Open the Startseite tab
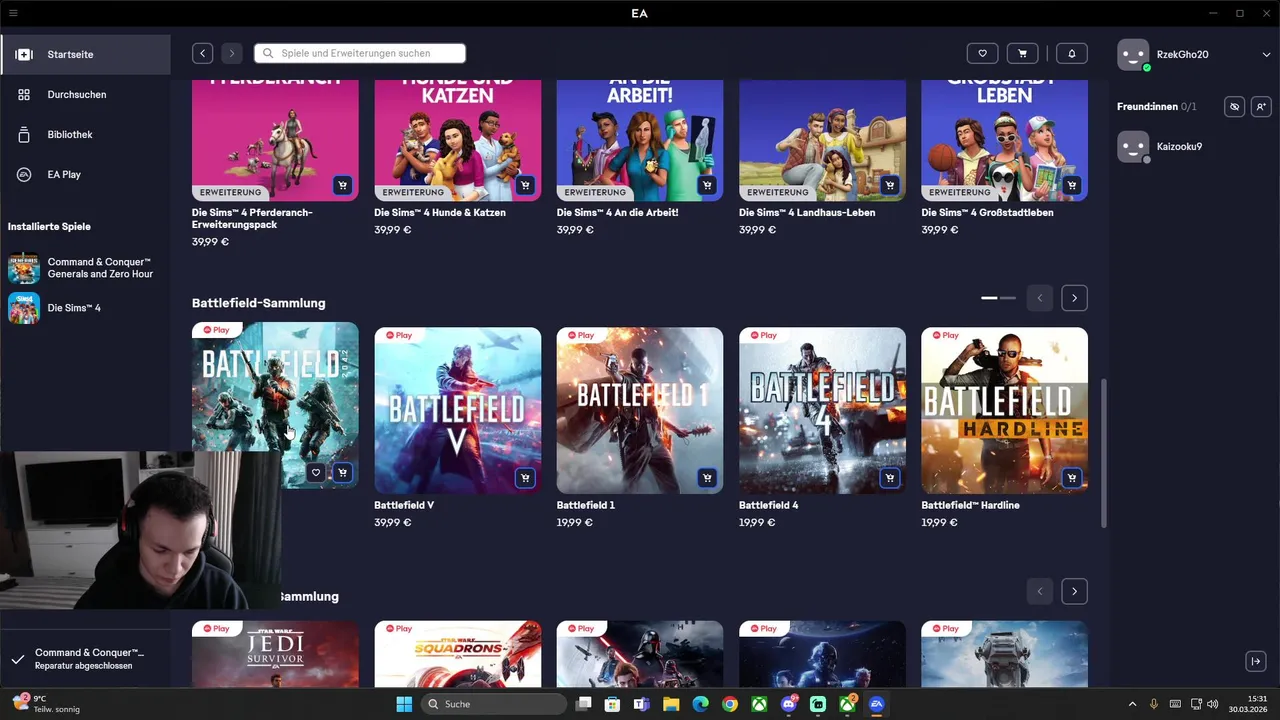Screen dimensions: 1280x720 click(86, 54)
